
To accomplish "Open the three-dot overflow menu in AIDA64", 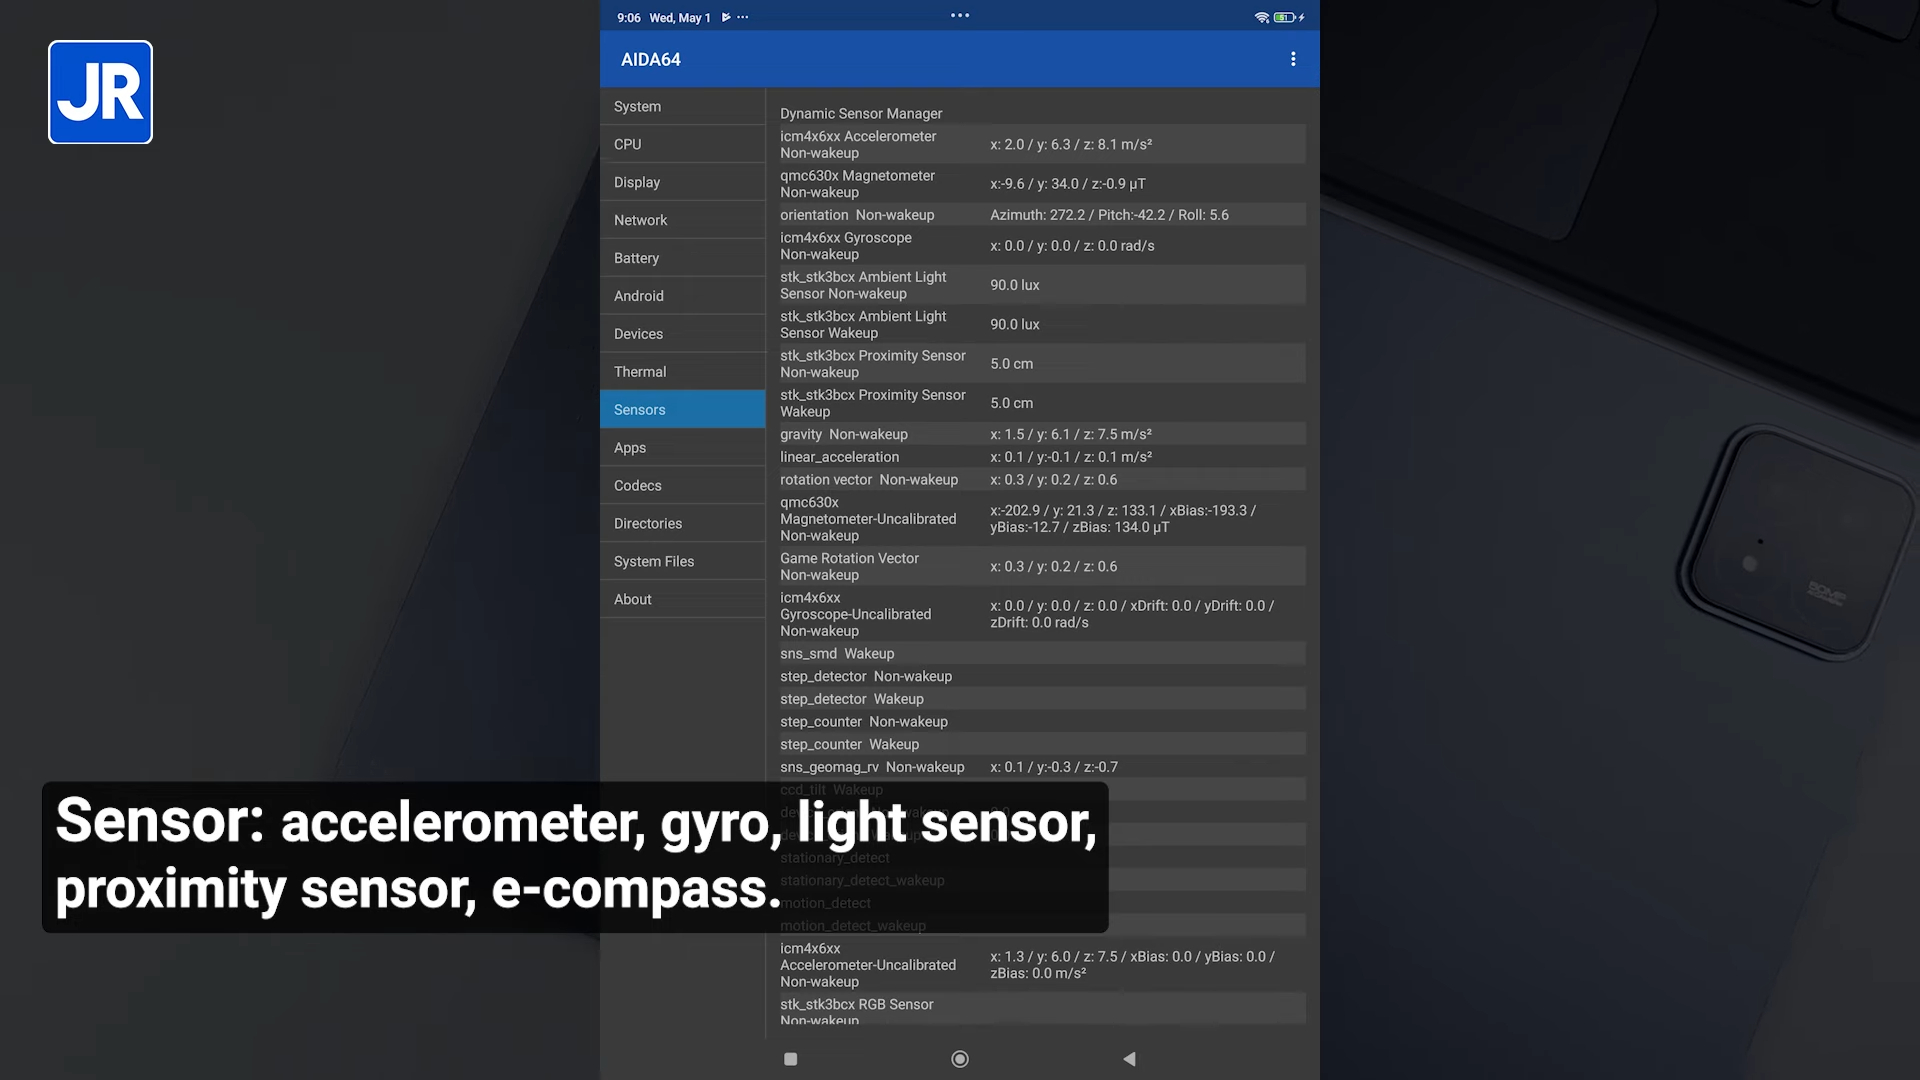I will click(1293, 59).
